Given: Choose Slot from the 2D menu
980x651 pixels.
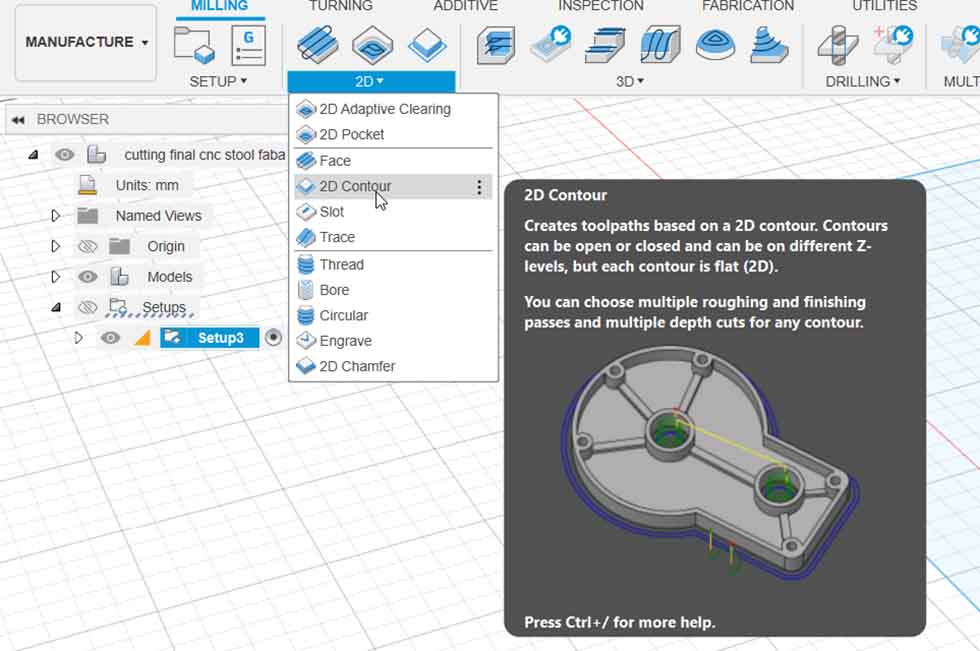Looking at the screenshot, I should tap(393, 212).
